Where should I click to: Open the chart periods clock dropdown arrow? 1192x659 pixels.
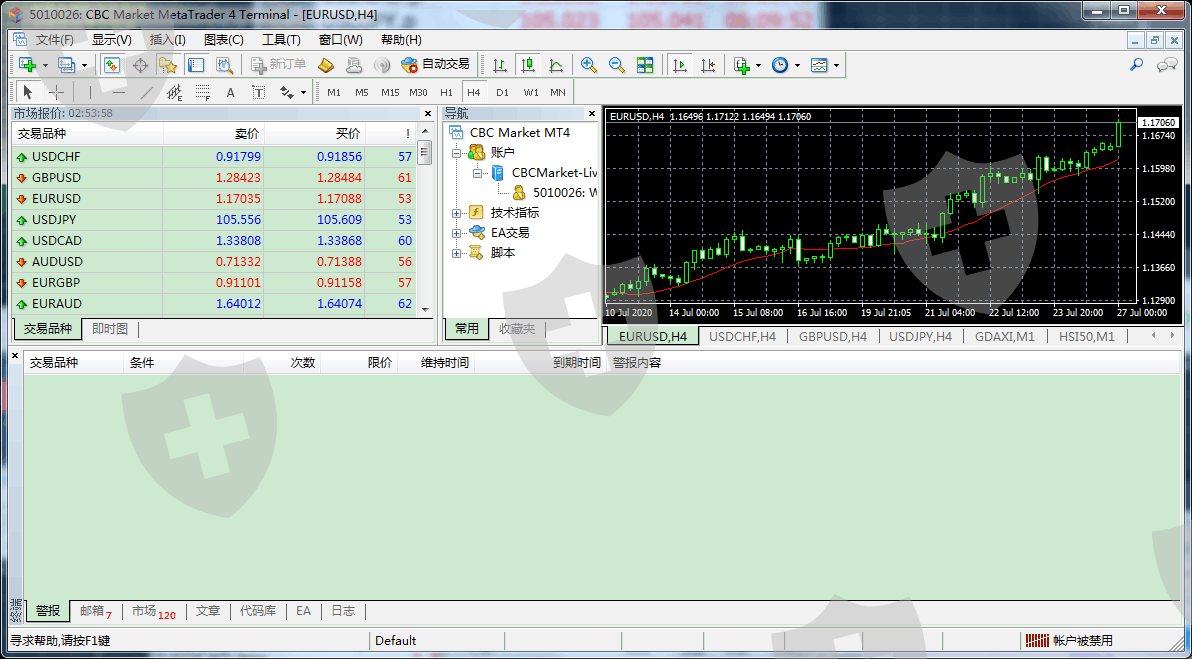797,65
